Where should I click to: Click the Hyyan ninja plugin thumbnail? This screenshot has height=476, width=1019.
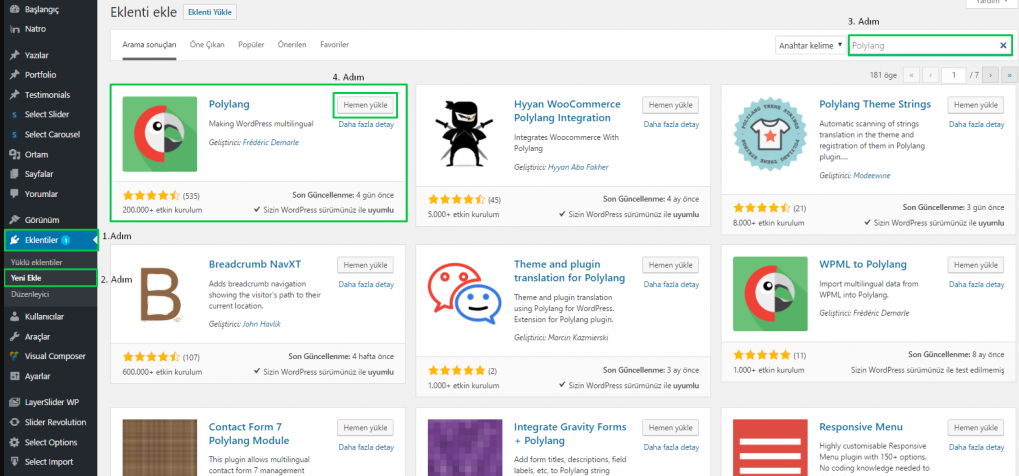[x=465, y=134]
